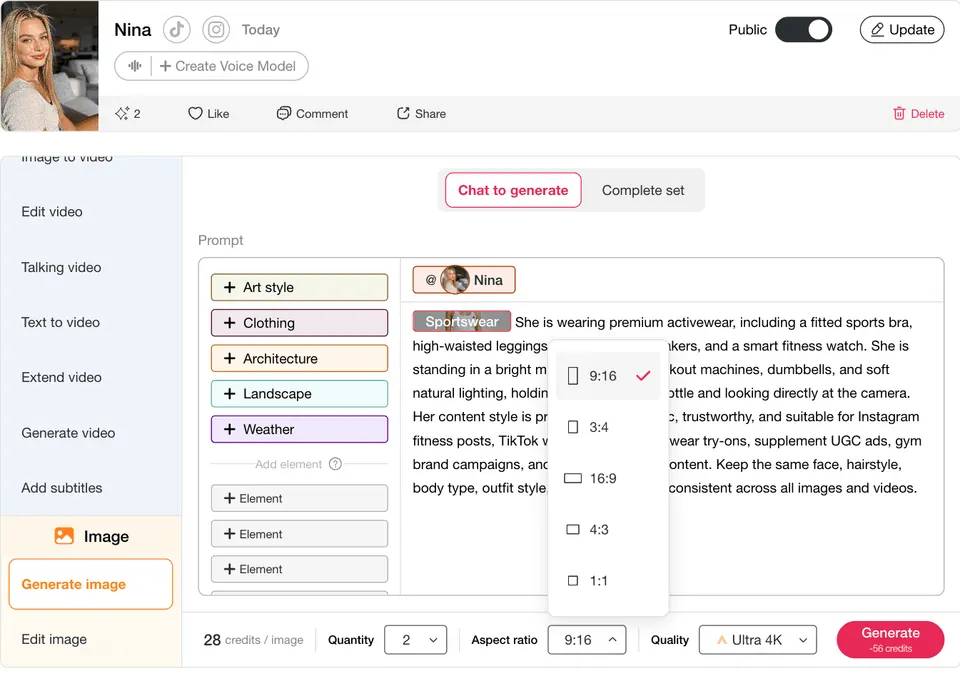Screen dimensions: 960x674
Task: Click the Share export icon
Action: (x=403, y=113)
